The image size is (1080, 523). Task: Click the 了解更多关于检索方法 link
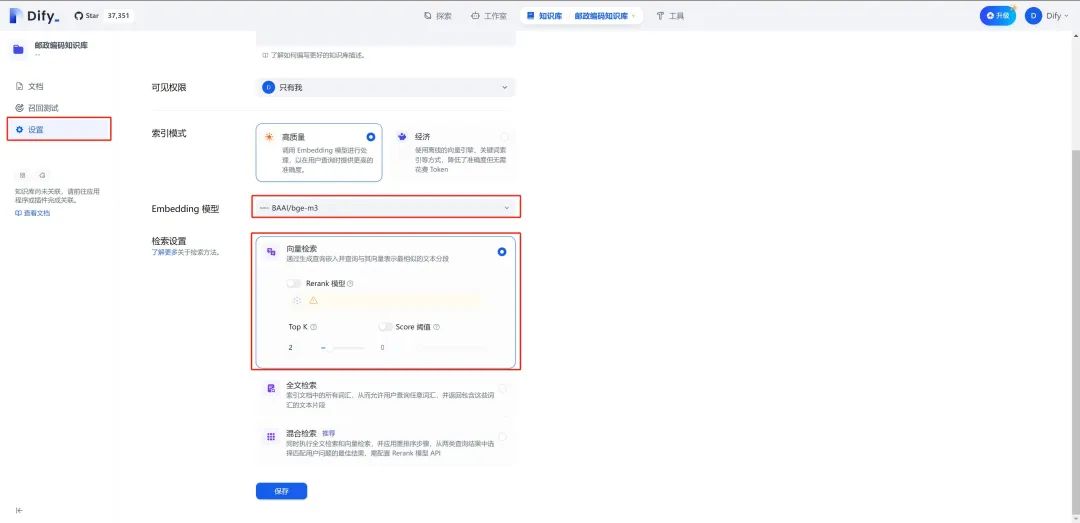[x=185, y=252]
